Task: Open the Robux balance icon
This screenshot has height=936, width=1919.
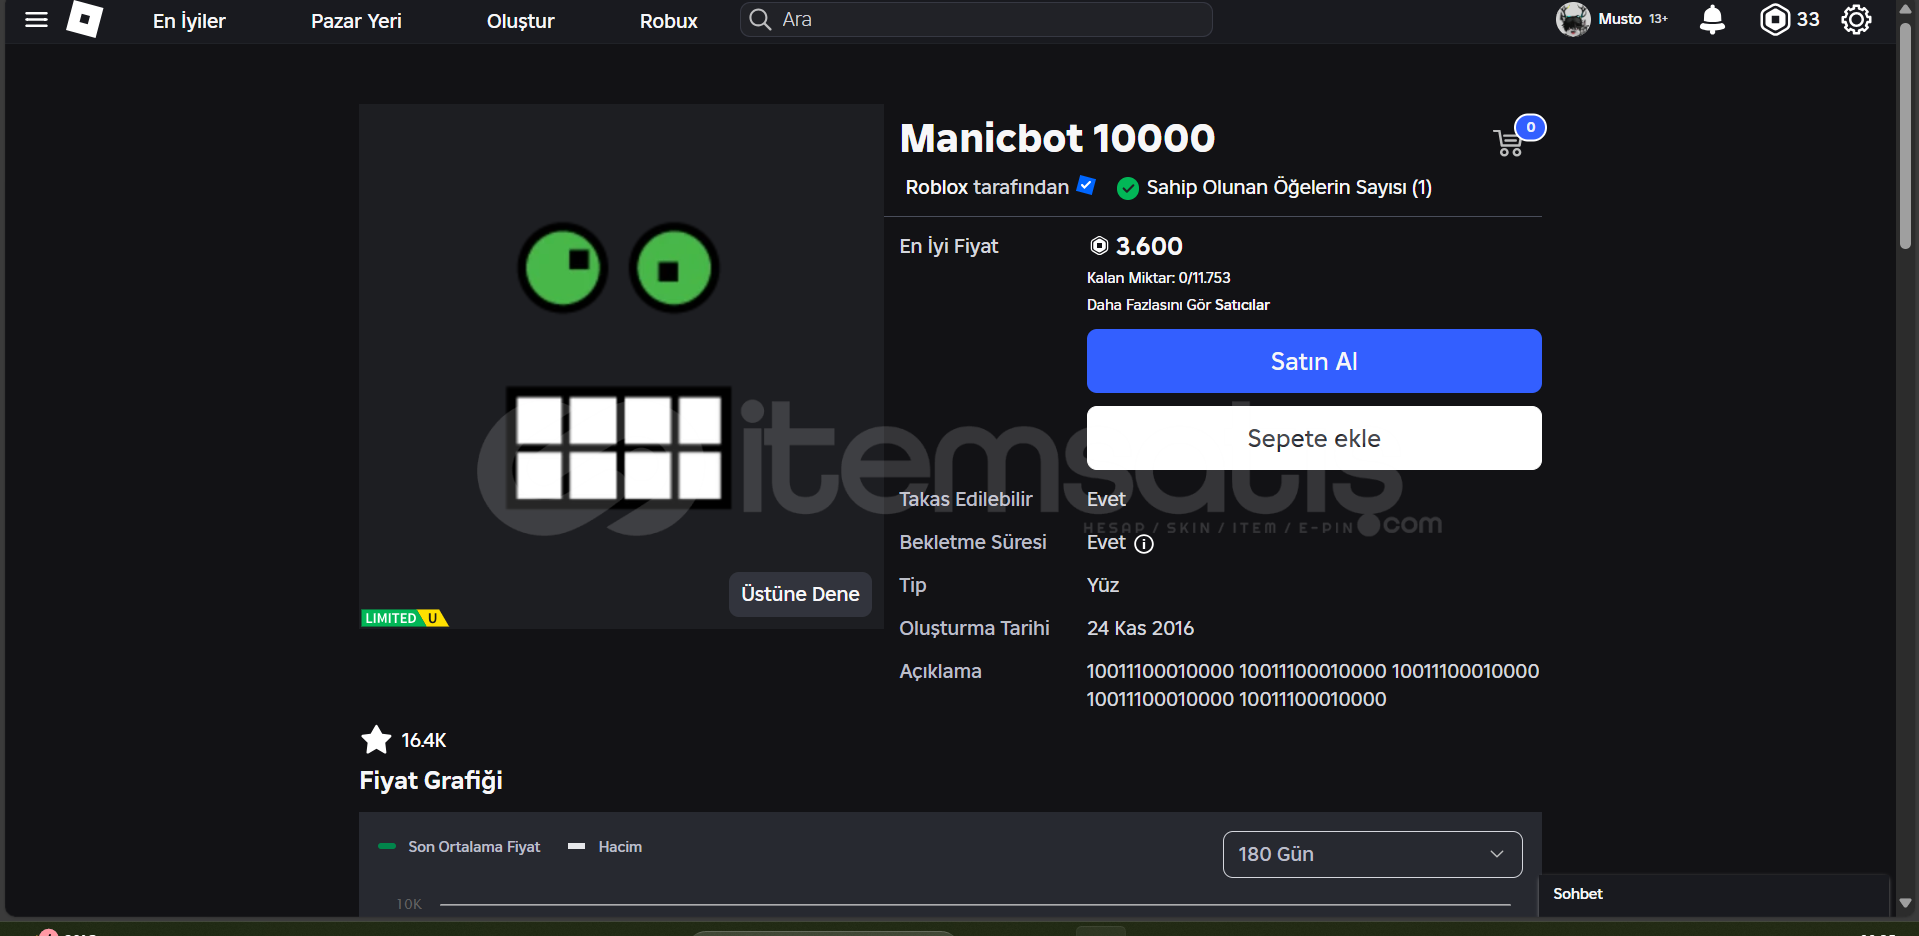Action: 1775,19
